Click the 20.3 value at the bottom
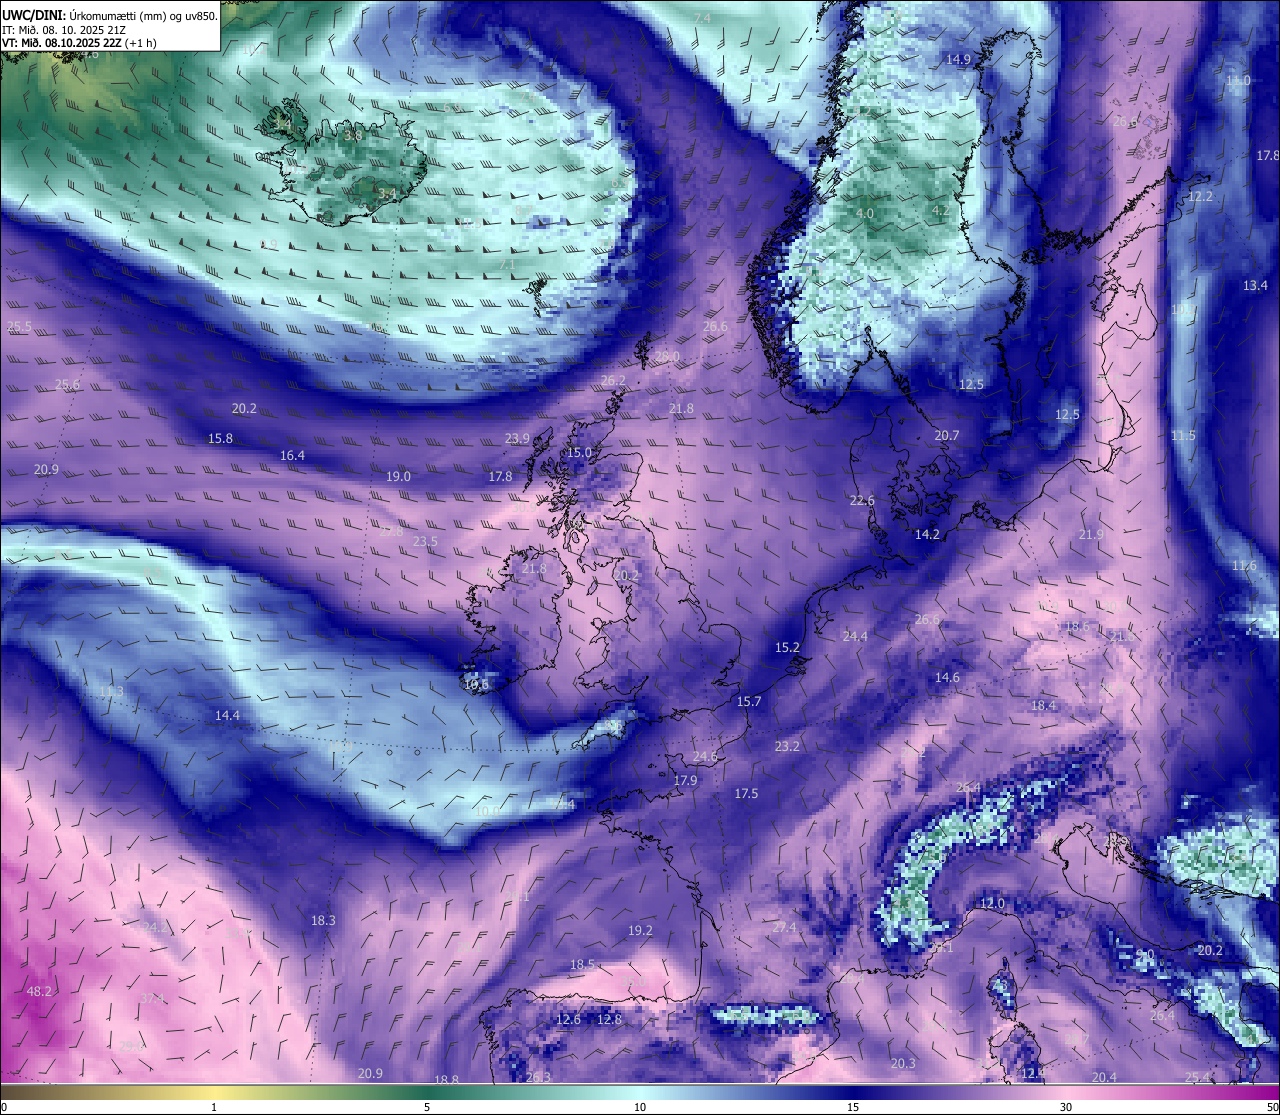The image size is (1280, 1115). [x=903, y=1064]
